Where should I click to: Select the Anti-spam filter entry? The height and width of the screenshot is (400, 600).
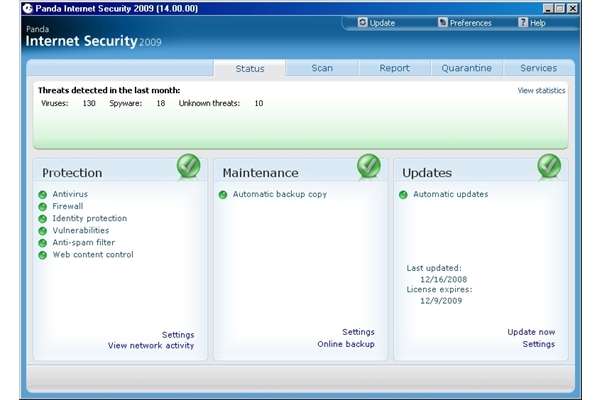click(83, 243)
